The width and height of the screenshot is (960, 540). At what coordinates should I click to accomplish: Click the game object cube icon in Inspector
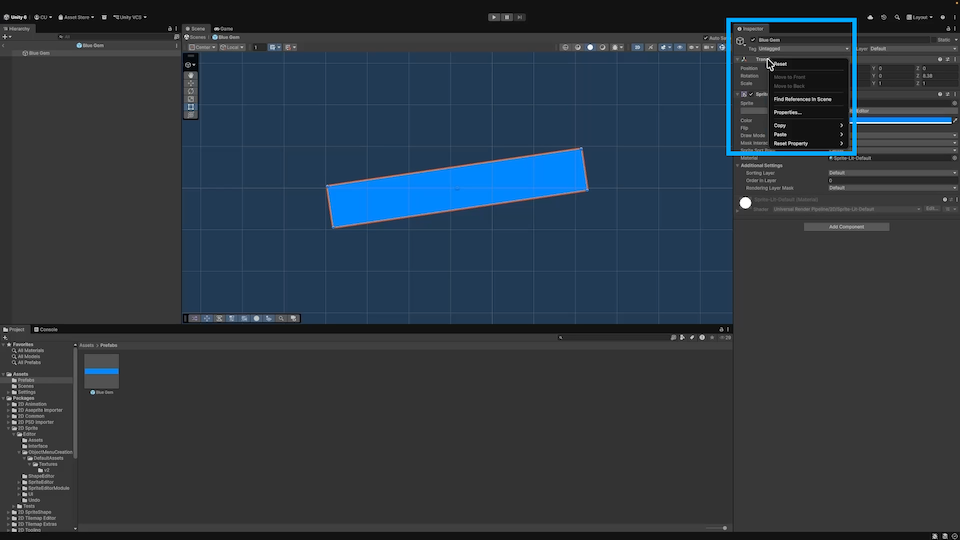pos(740,41)
